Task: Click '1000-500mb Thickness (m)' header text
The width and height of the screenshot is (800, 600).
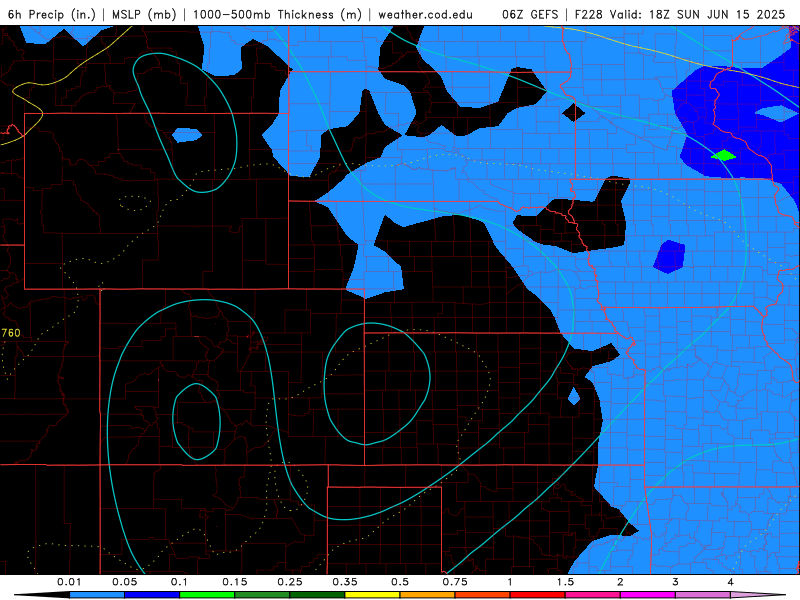Action: point(277,14)
